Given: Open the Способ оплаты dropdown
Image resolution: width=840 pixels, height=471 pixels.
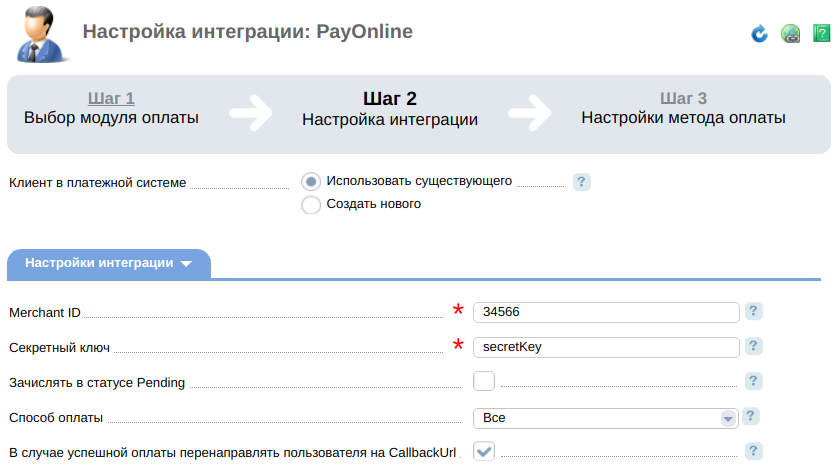Looking at the screenshot, I should 605,418.
